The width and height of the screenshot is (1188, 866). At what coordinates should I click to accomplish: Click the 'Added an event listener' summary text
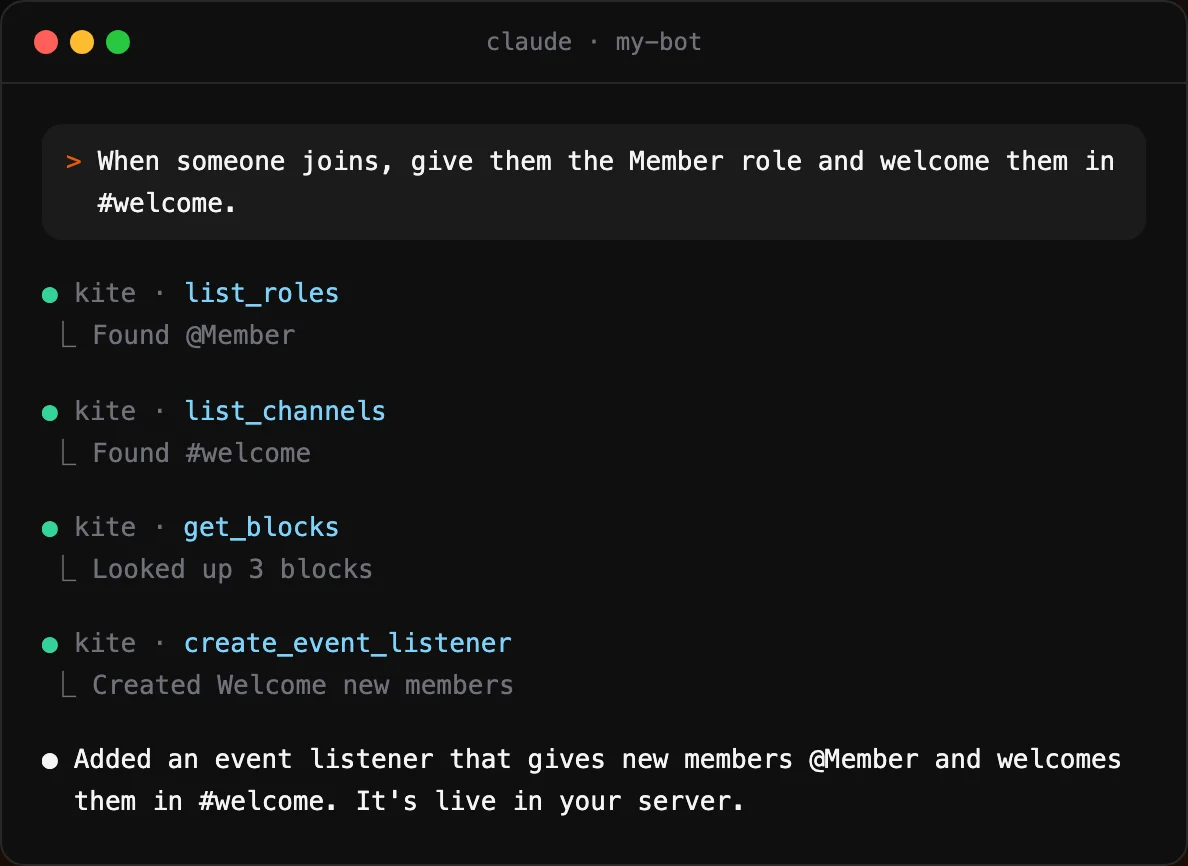click(254, 760)
